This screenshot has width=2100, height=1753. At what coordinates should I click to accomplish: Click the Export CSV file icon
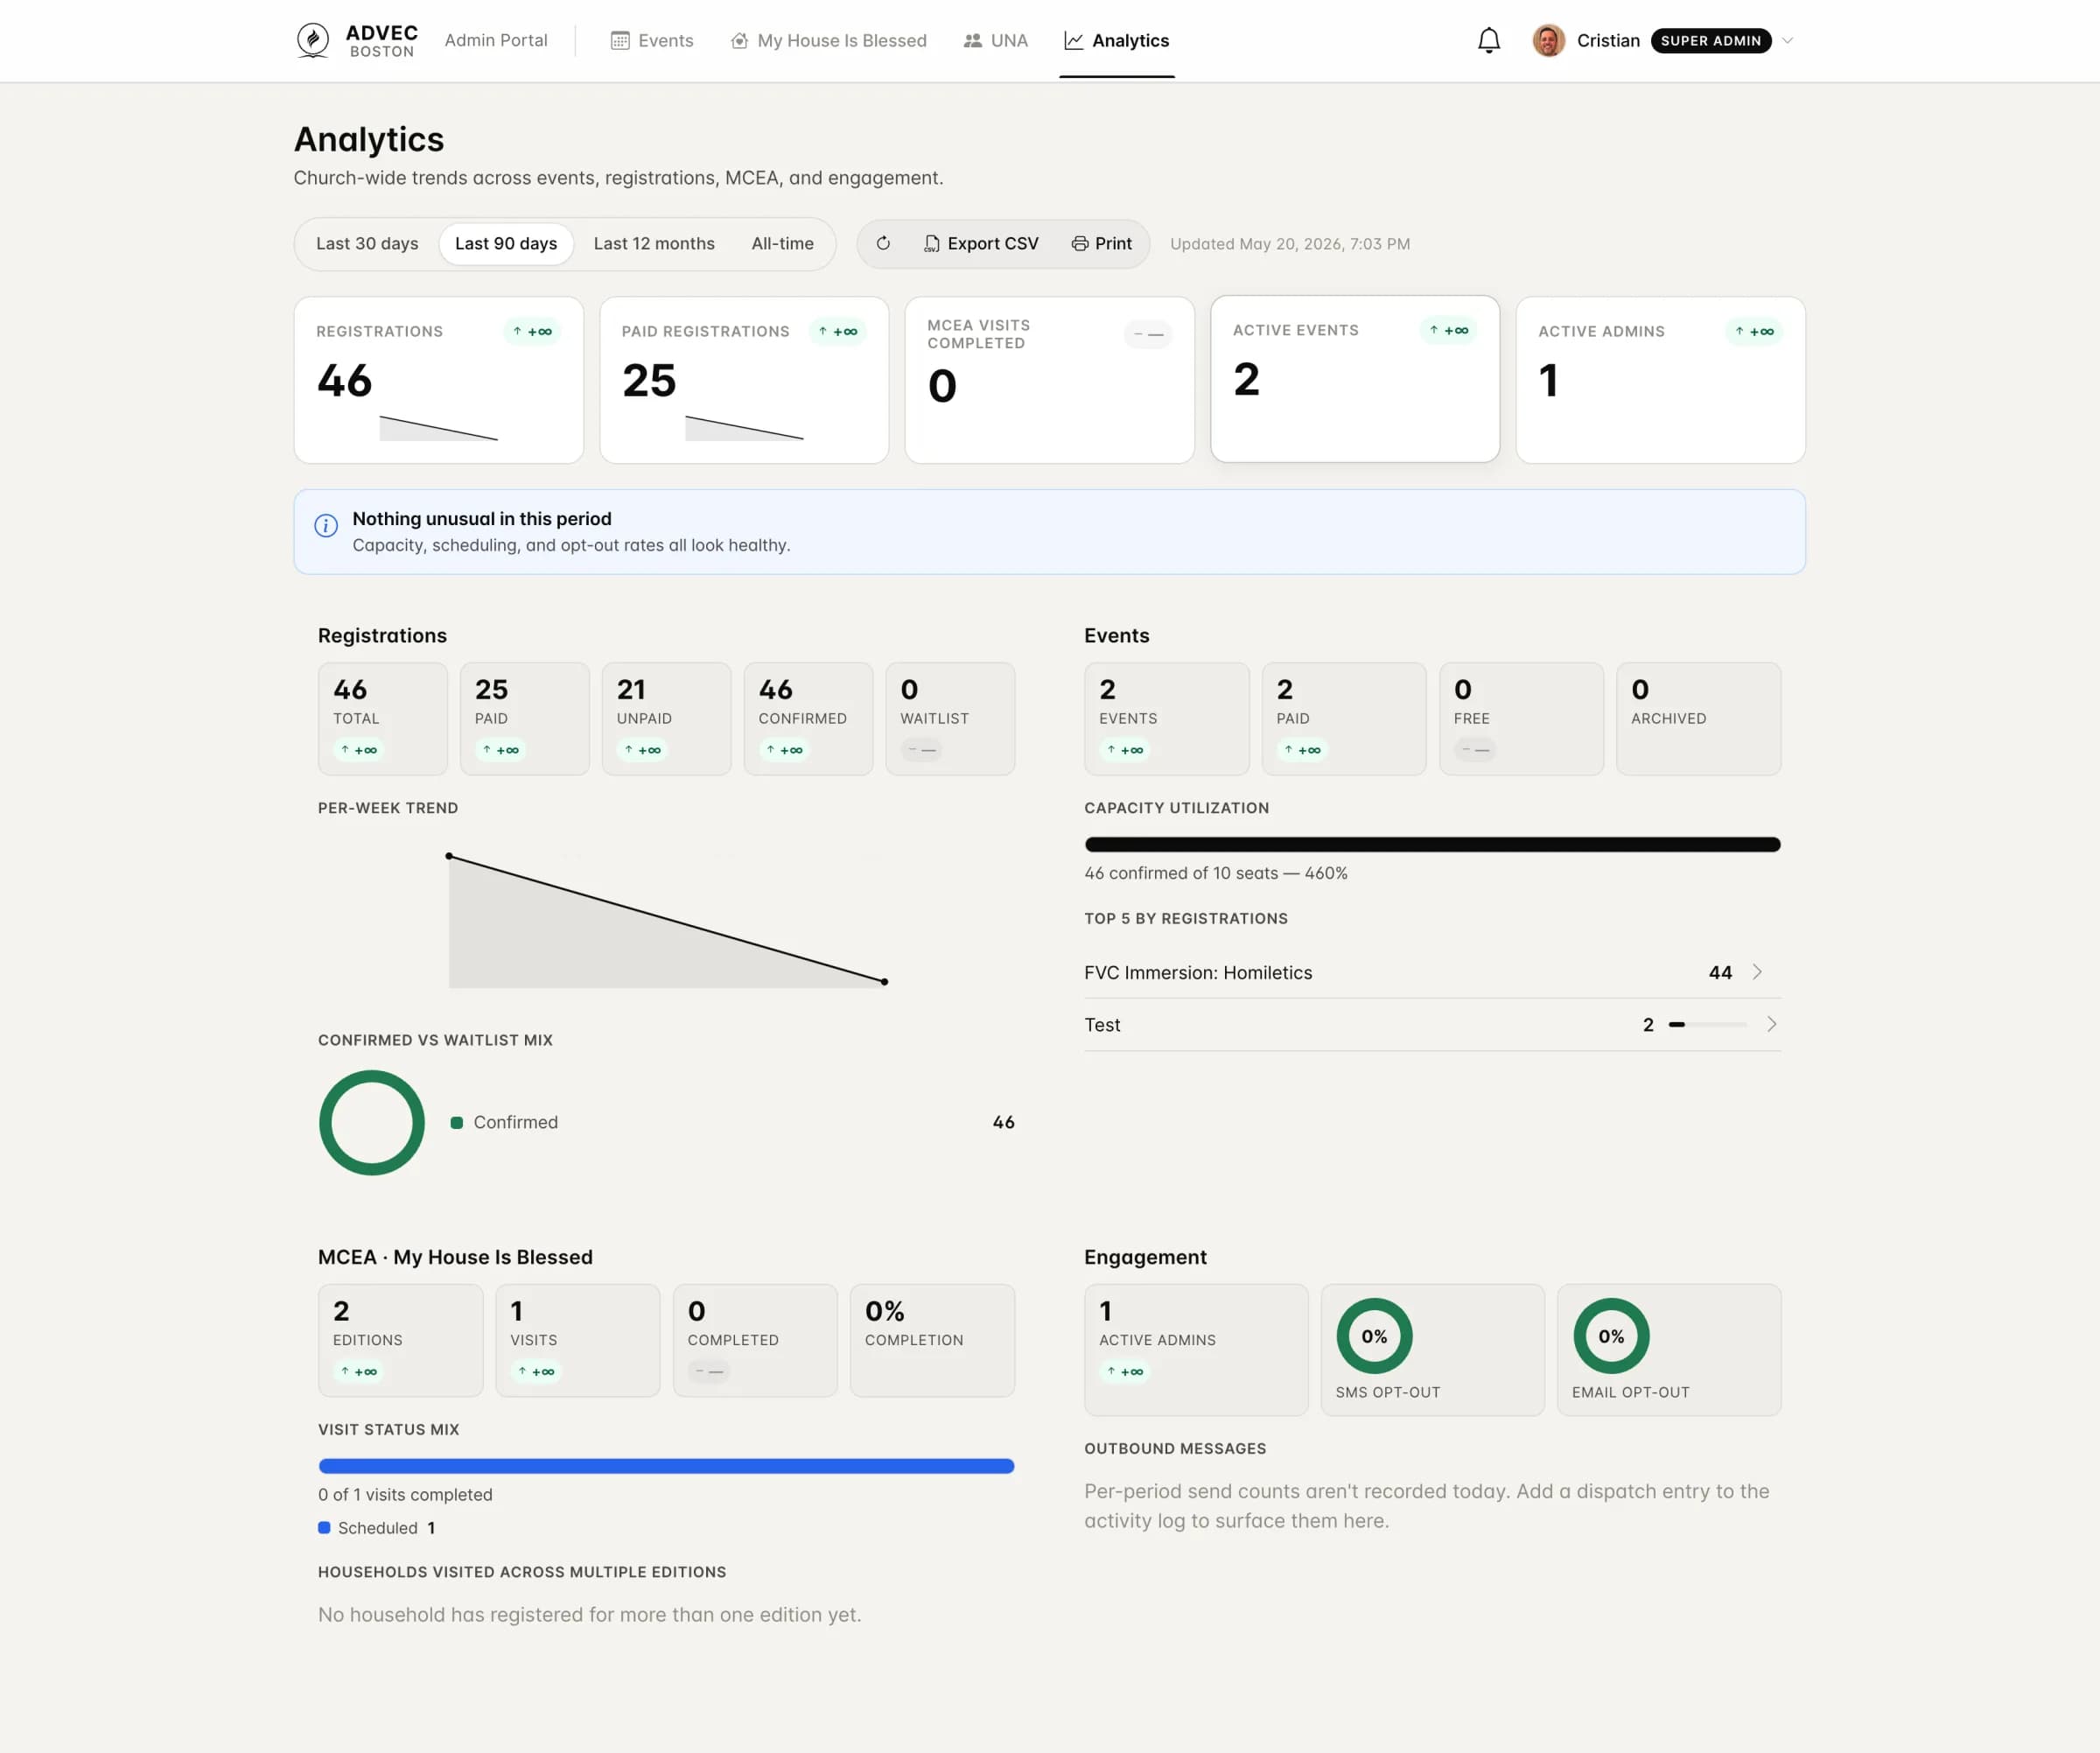(931, 243)
